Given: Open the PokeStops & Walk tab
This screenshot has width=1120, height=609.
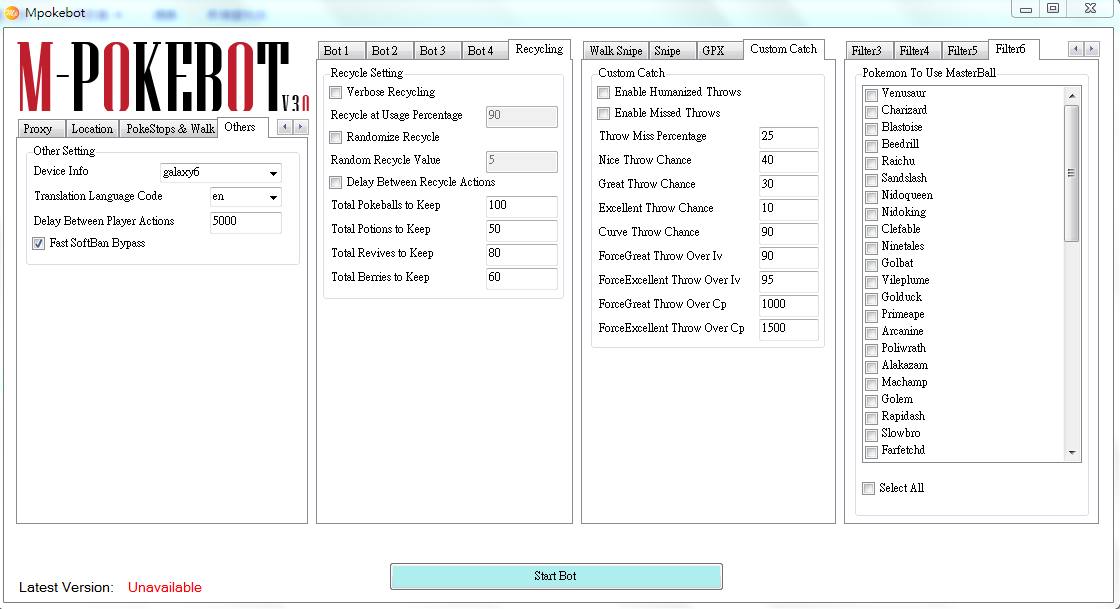Looking at the screenshot, I should point(170,129).
